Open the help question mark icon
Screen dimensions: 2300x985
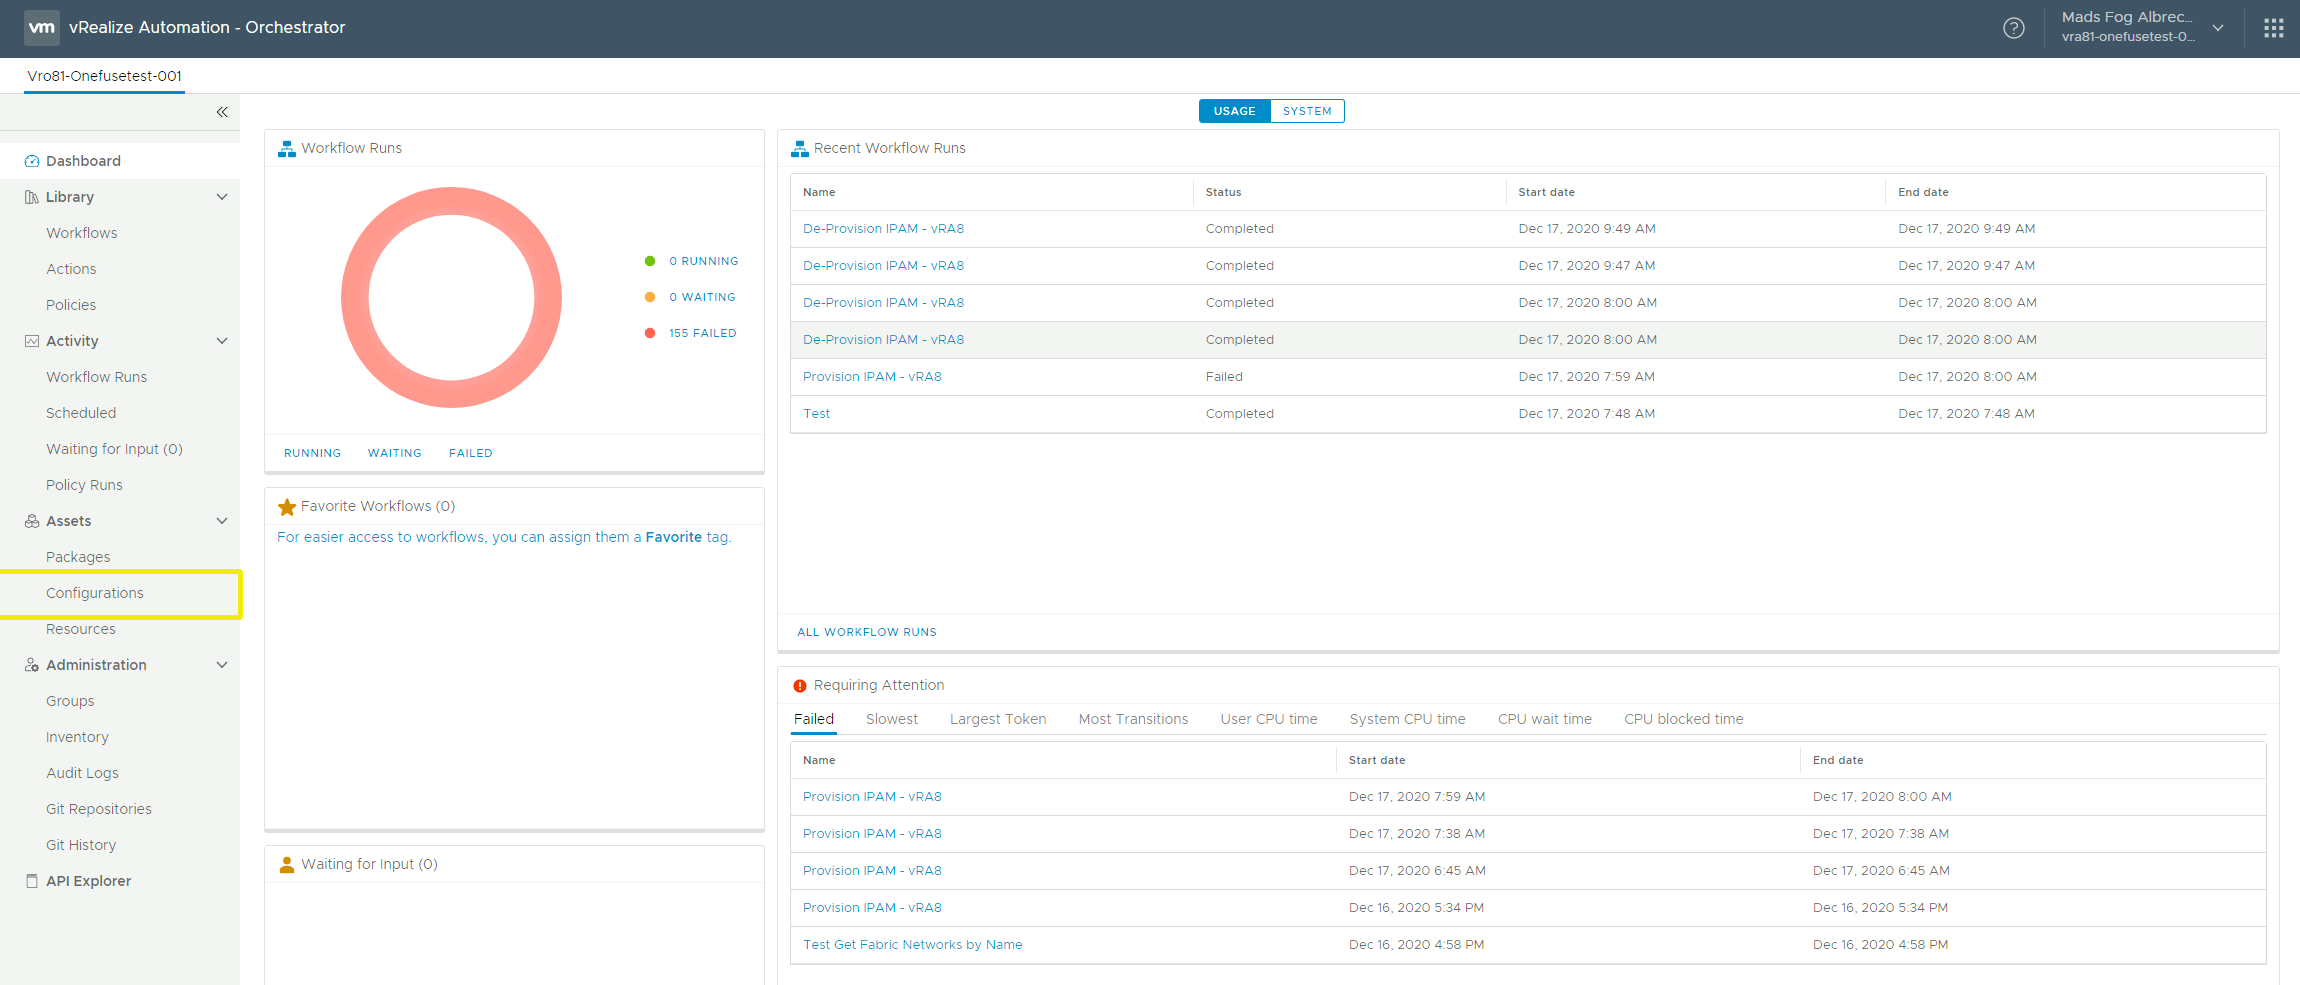pyautogui.click(x=2014, y=28)
